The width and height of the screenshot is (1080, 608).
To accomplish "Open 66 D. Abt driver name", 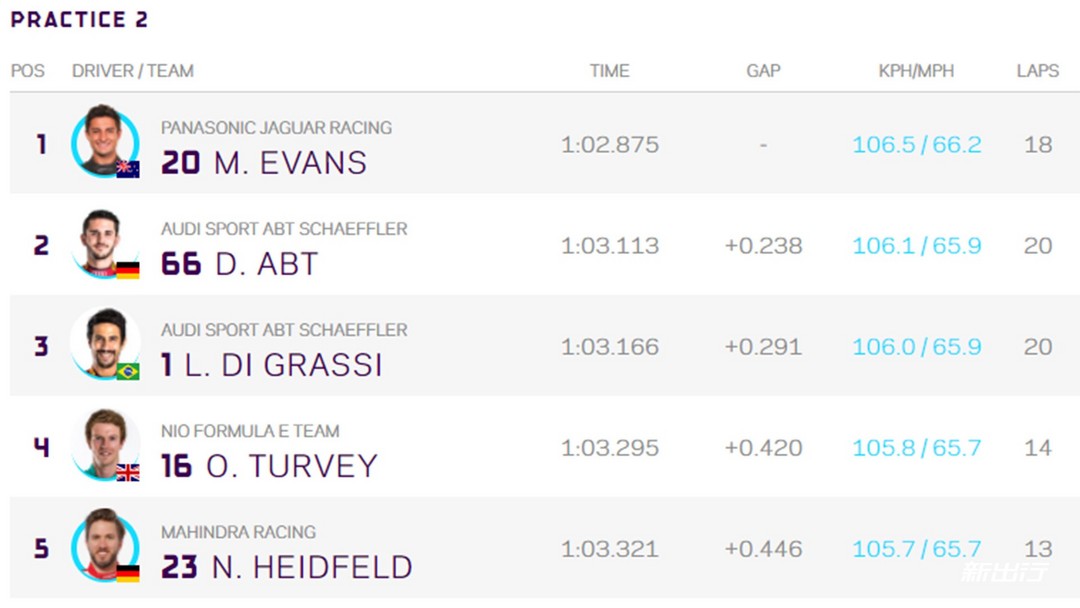I will 240,264.
